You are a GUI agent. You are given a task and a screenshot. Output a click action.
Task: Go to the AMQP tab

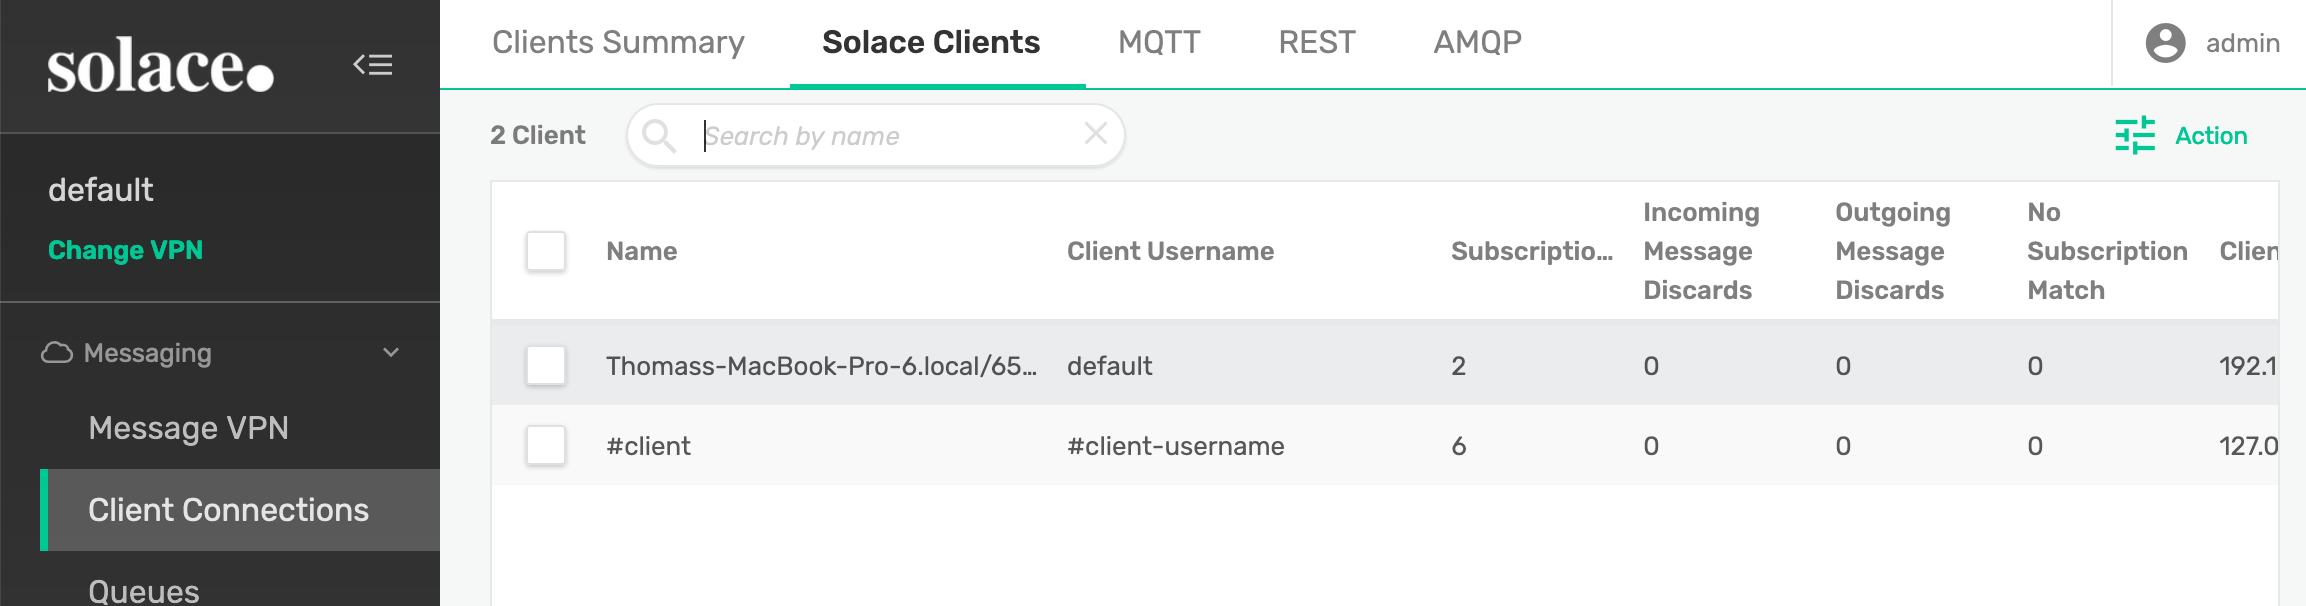1477,42
